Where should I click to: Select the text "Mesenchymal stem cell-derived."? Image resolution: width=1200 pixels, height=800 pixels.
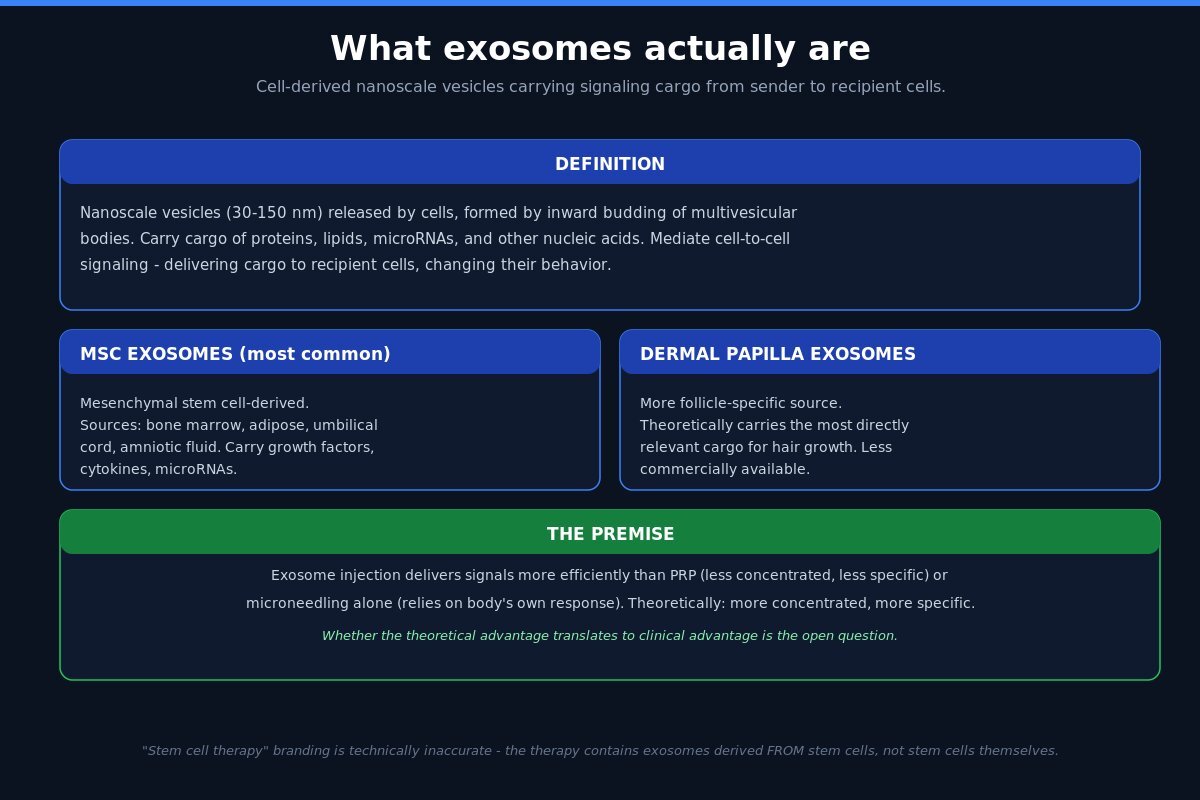coord(194,403)
